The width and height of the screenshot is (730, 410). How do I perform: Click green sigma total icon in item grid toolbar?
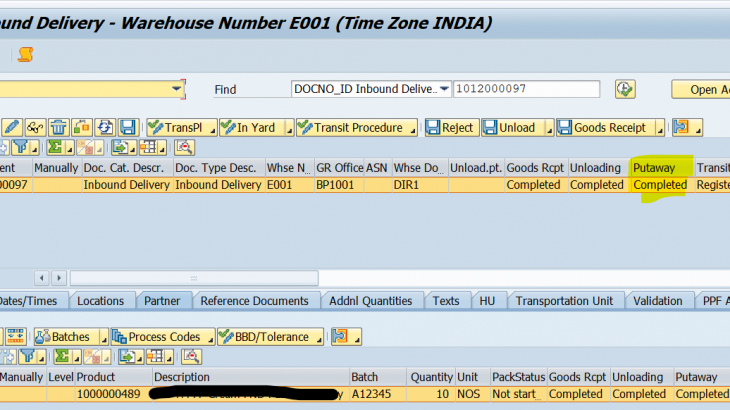click(x=62, y=356)
